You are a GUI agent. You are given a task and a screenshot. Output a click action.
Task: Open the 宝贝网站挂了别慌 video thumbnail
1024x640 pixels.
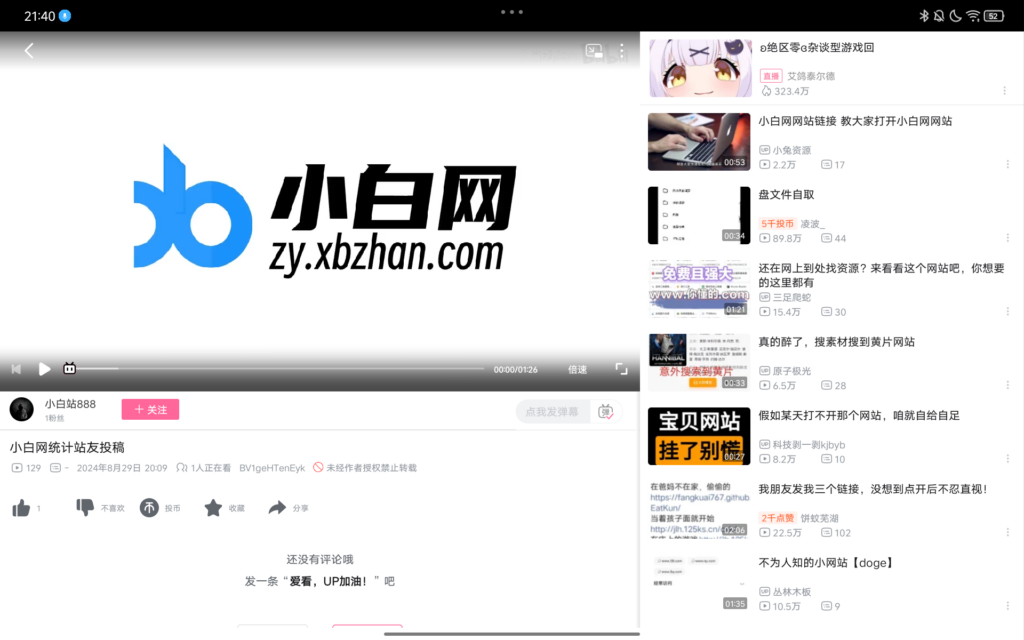[x=699, y=436]
